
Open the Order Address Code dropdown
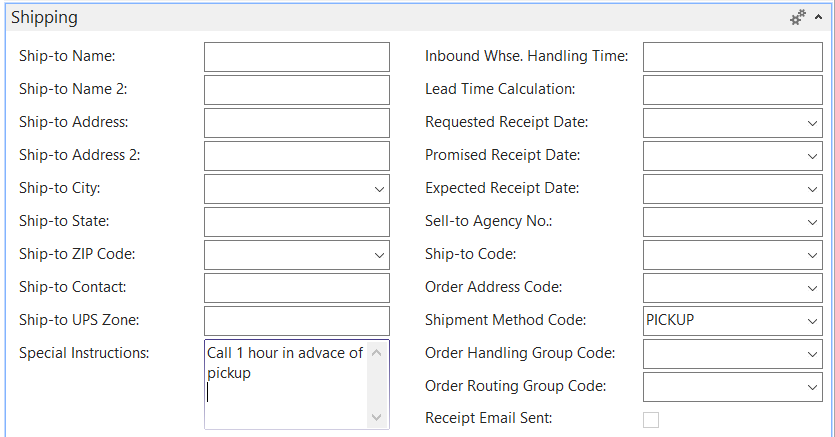812,288
